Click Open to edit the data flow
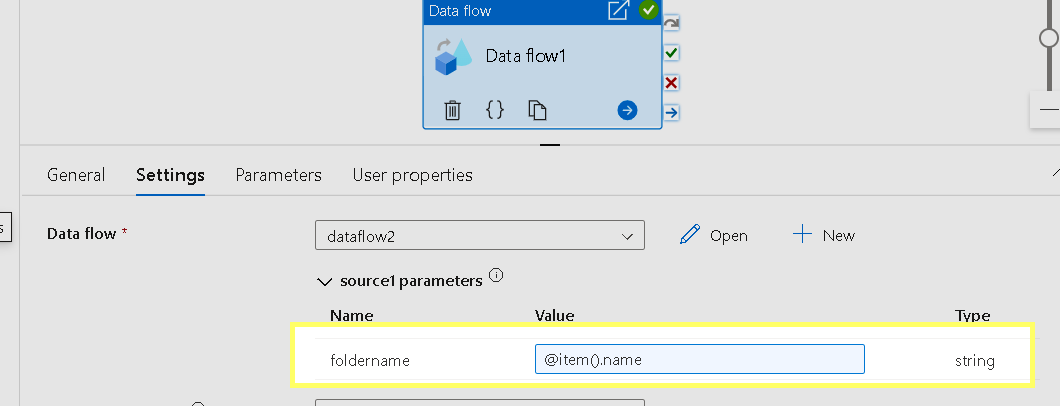The height and width of the screenshot is (406, 1060). 714,236
